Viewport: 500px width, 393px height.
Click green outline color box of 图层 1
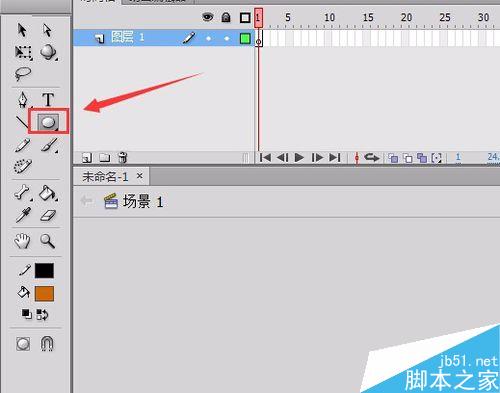[245, 38]
